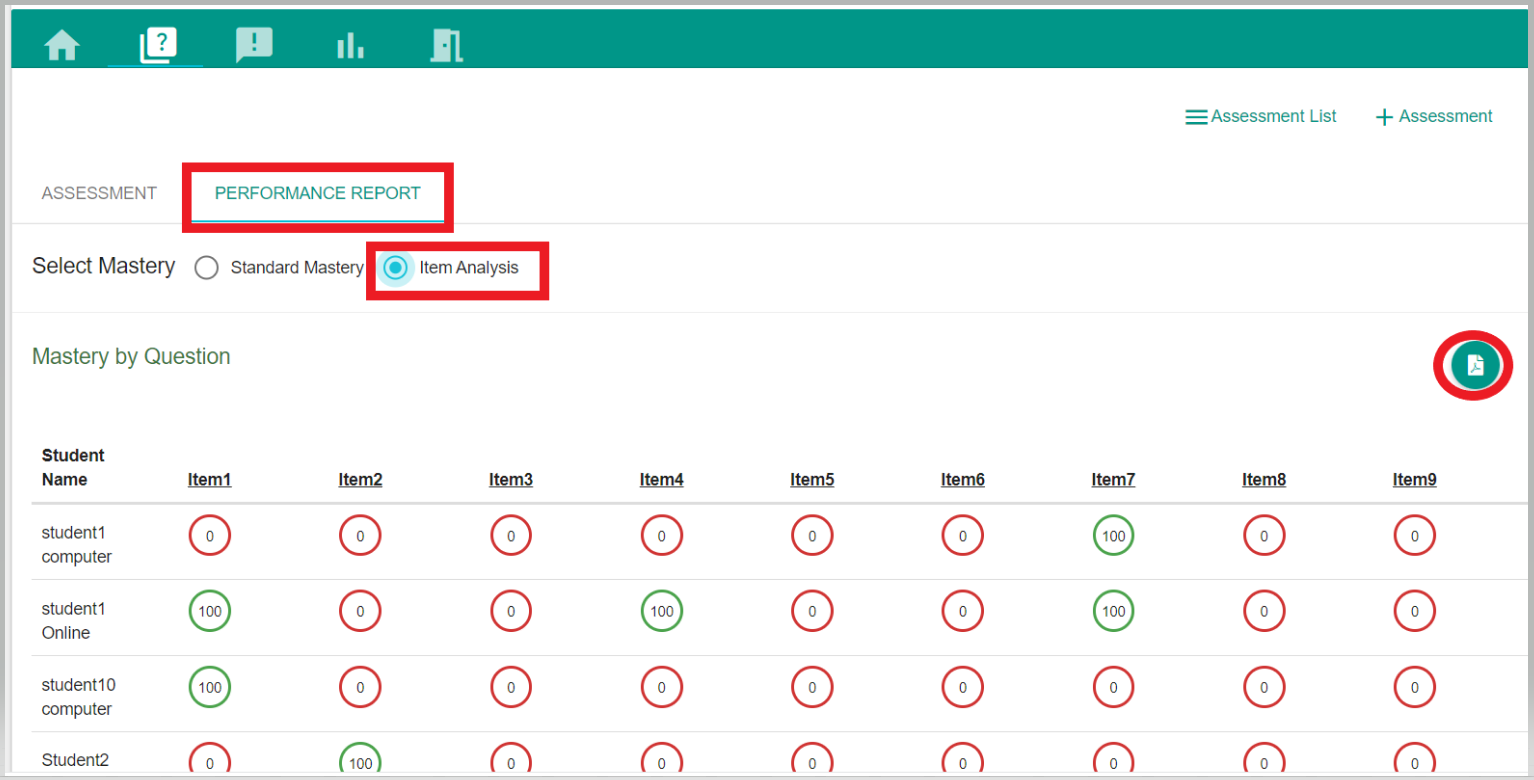Open the Assessments question-mark icon
Viewport: 1534px width, 780px height.
coord(157,45)
